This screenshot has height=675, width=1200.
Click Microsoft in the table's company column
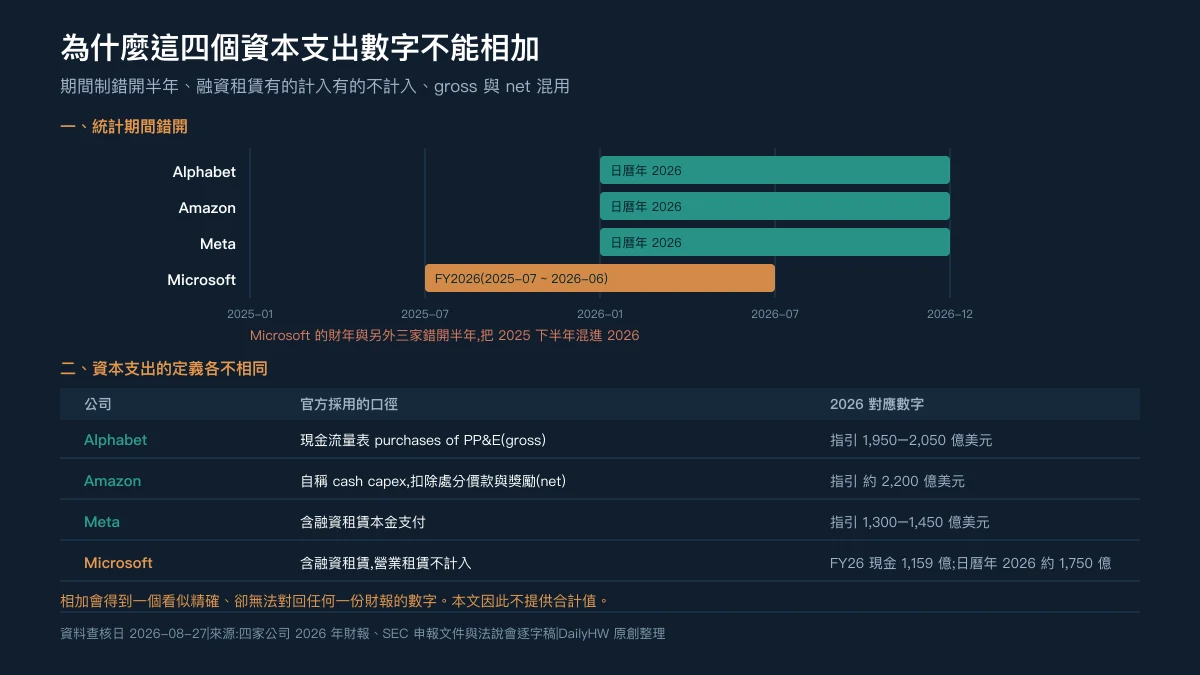[118, 563]
